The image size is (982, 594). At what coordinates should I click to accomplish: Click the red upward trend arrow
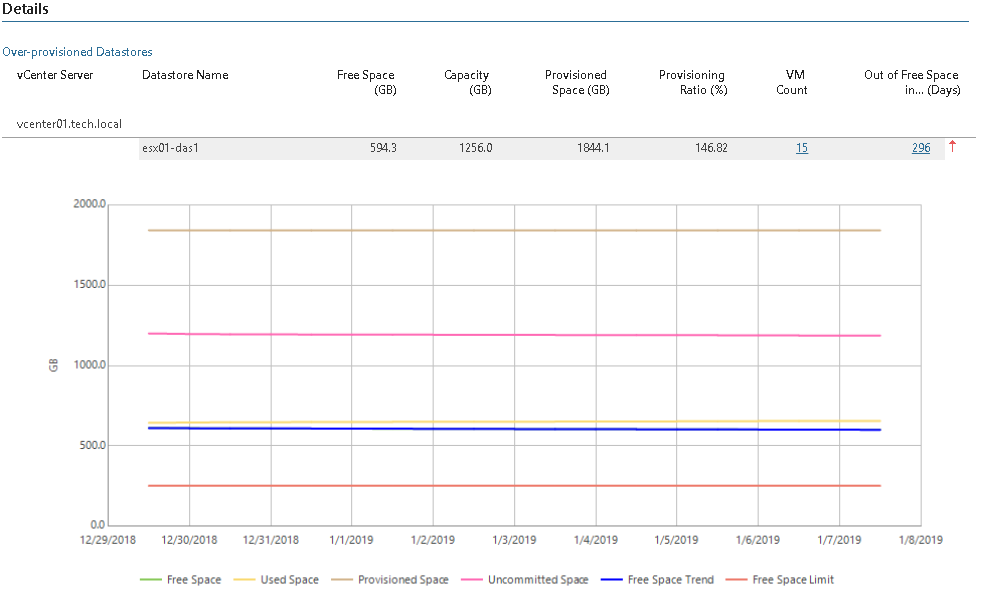(x=952, y=146)
